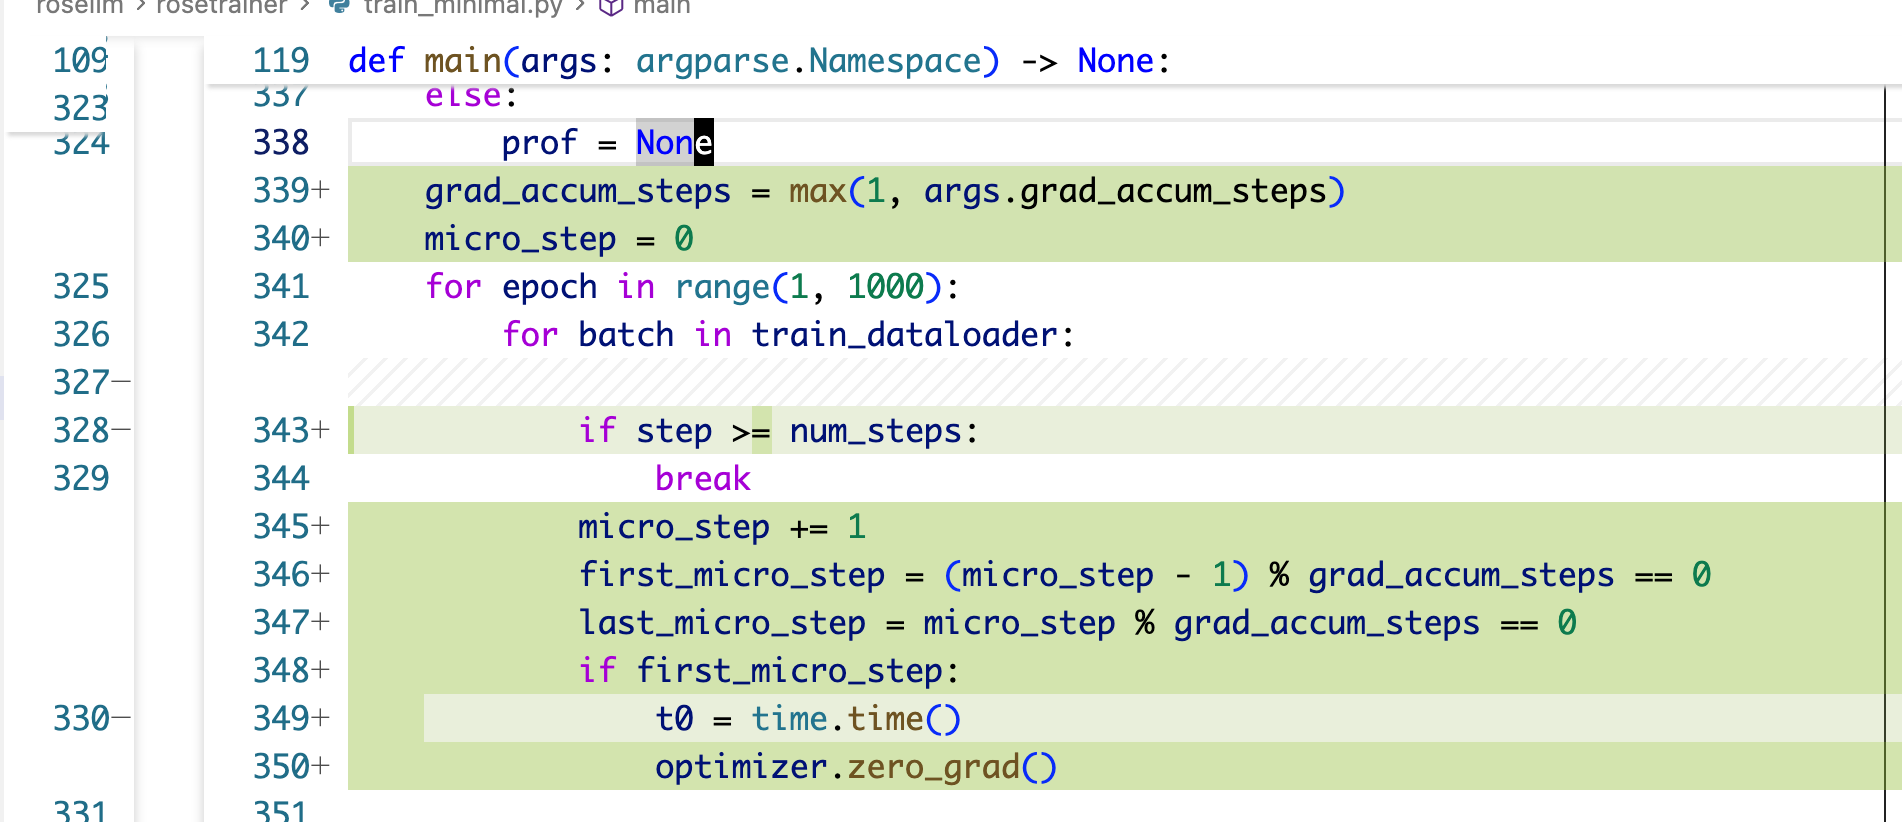Click original line number 325 in left gutter
Image resolution: width=1902 pixels, height=822 pixels.
click(x=81, y=287)
